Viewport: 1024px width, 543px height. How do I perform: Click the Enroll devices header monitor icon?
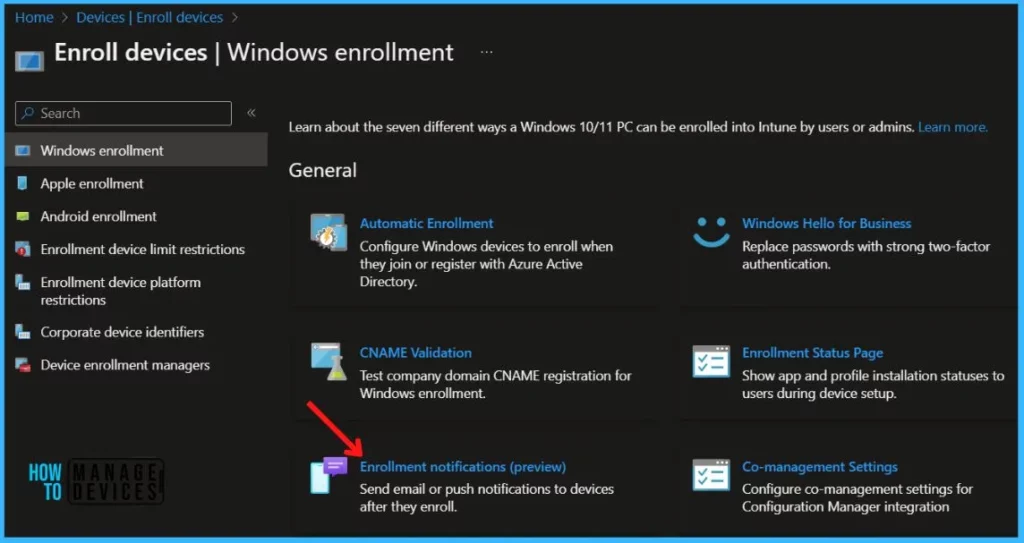click(29, 61)
